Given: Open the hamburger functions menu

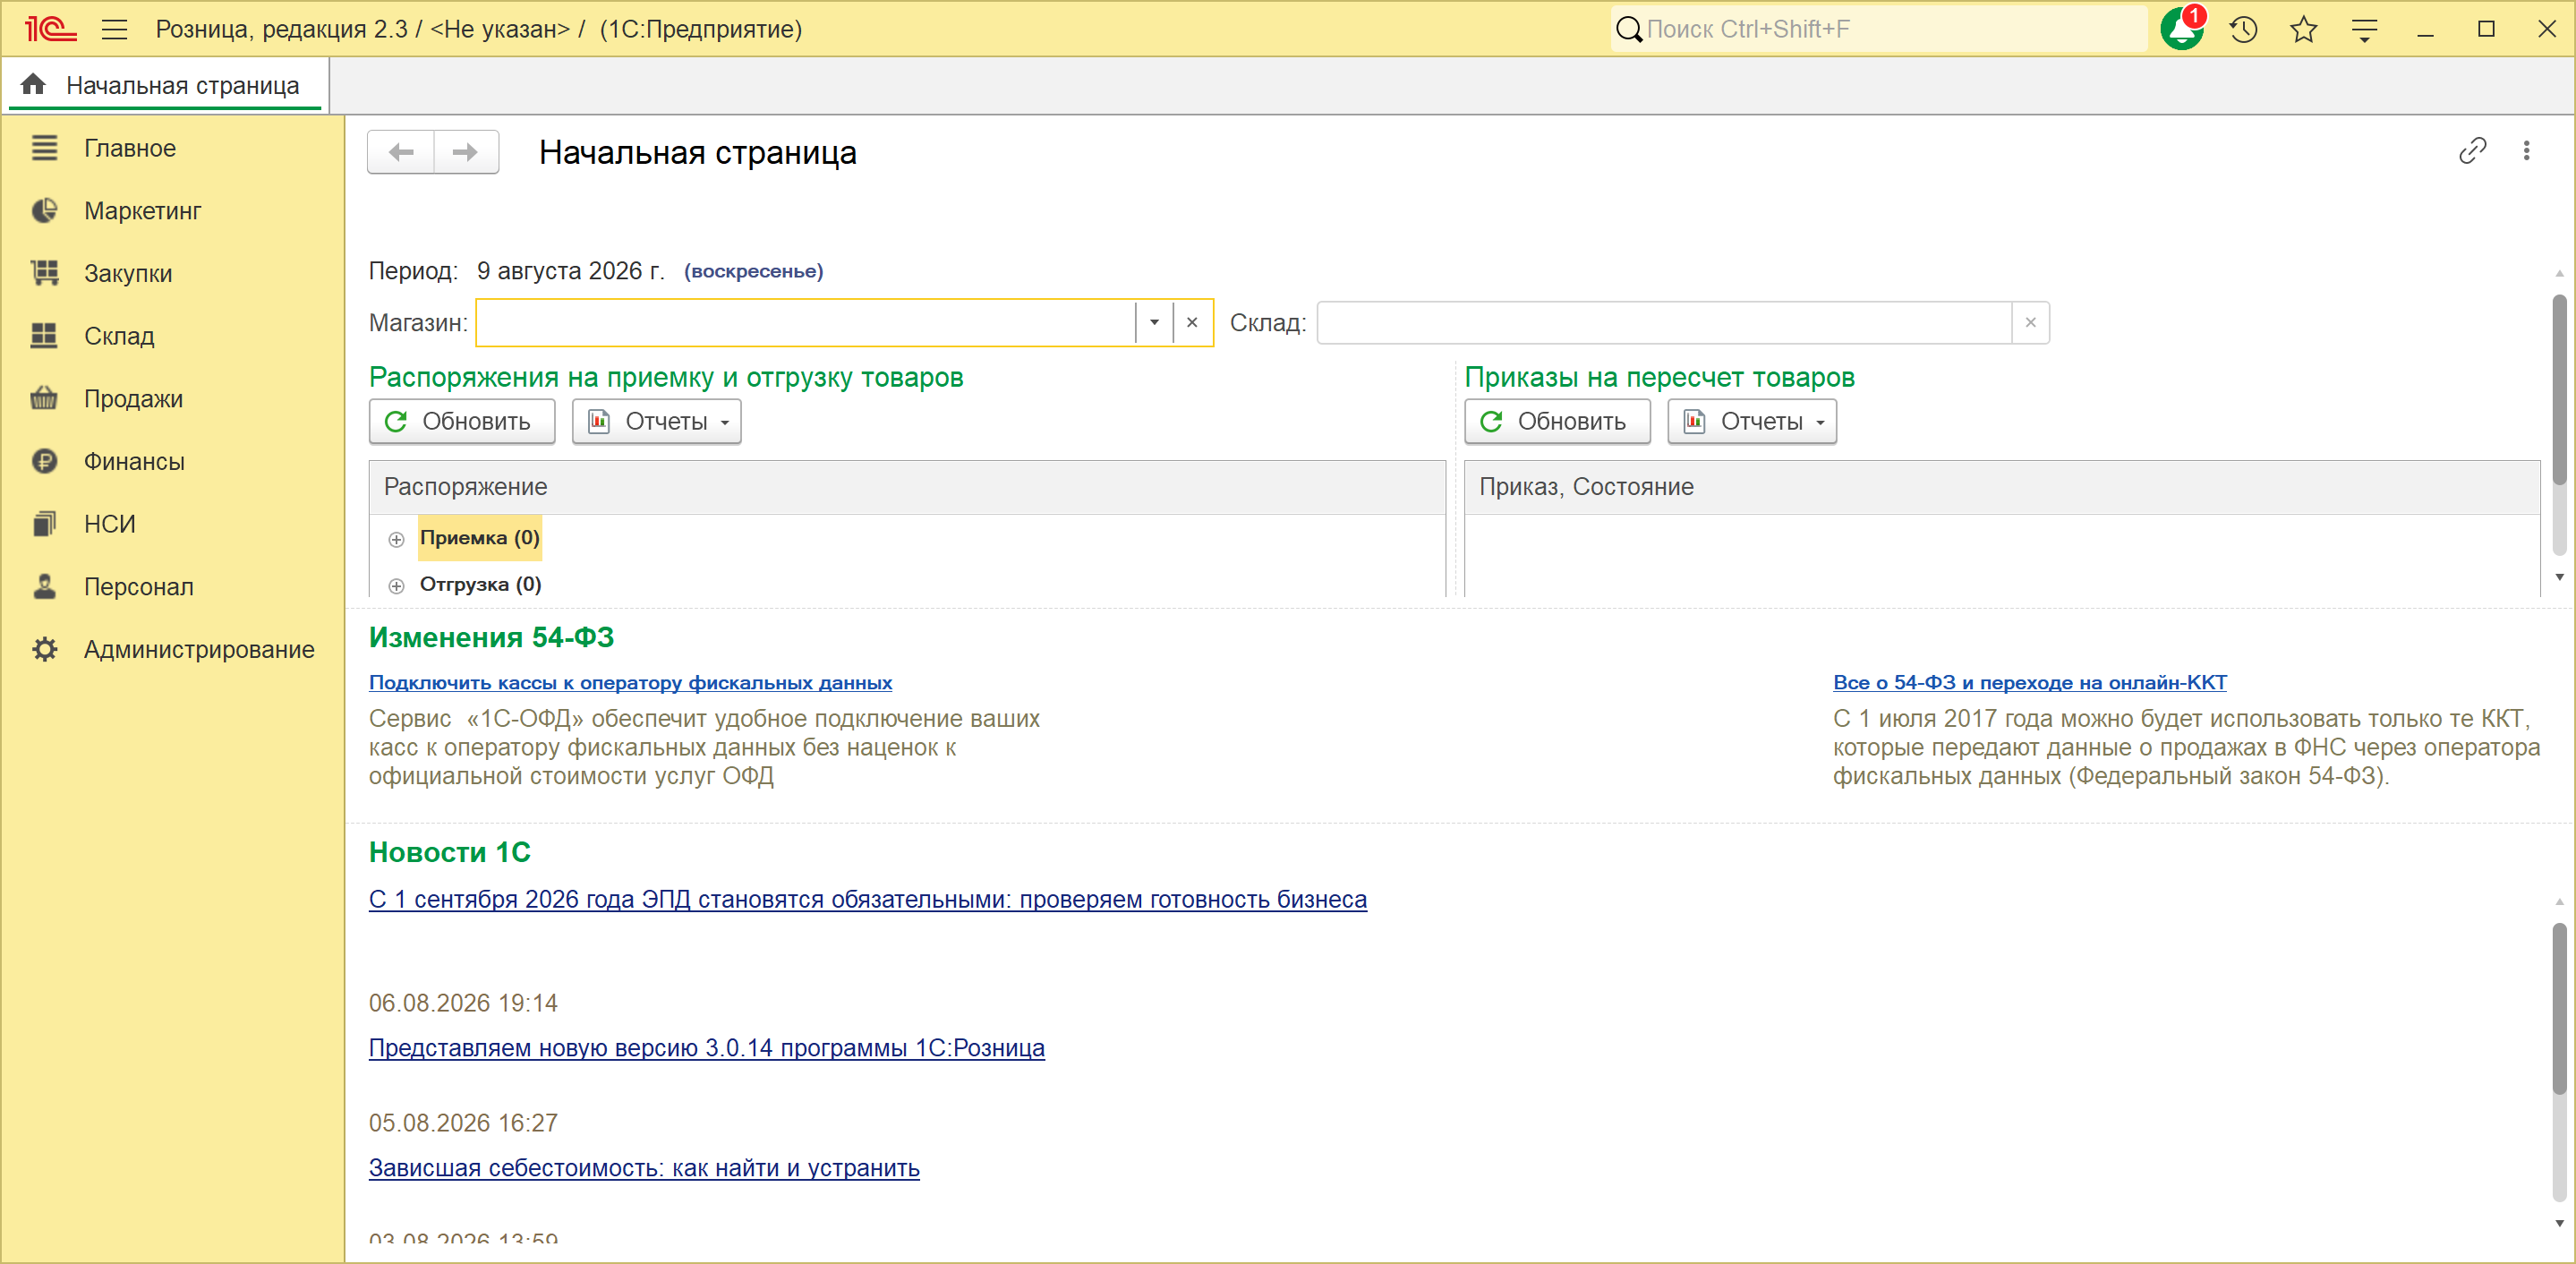Looking at the screenshot, I should [x=115, y=29].
